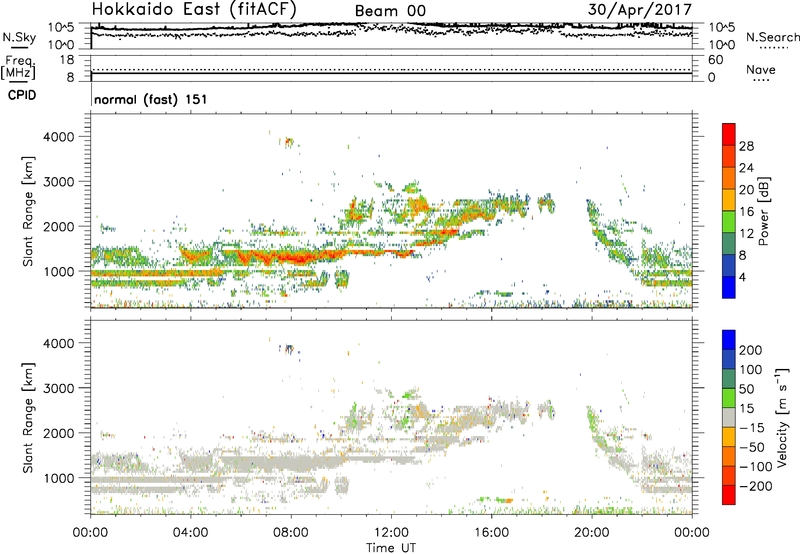Select the 'N.Sky' legend label
Screen dimensions: 800x554
click(19, 37)
